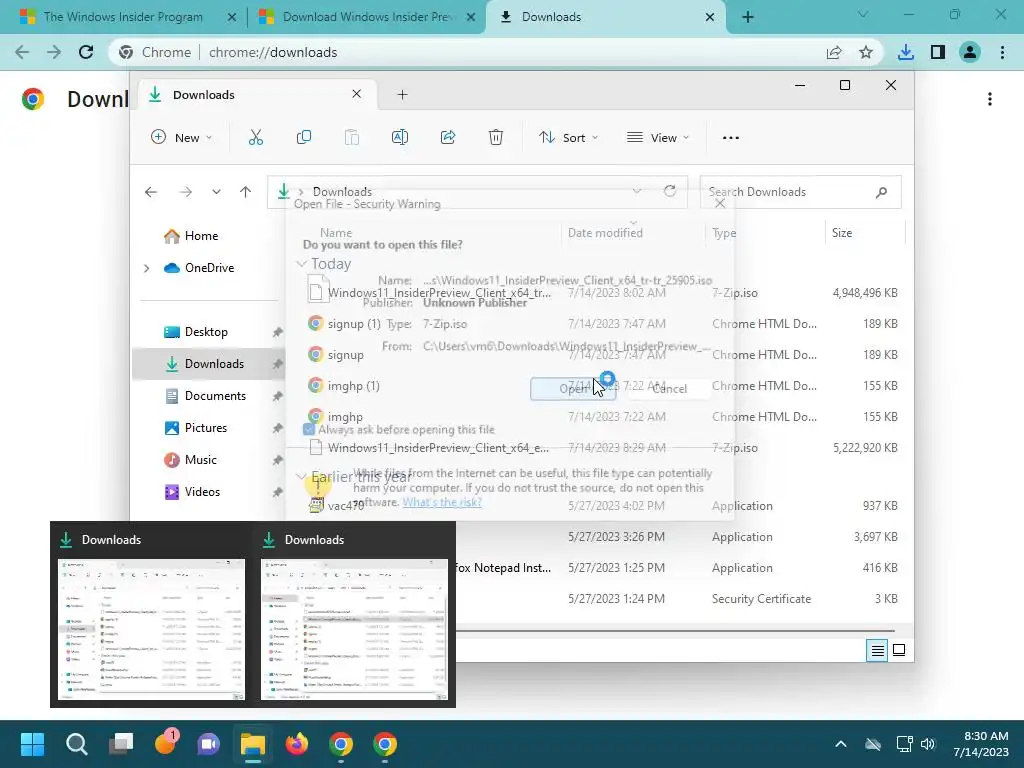Open taskbar Search
1024x768 pixels.
76,744
